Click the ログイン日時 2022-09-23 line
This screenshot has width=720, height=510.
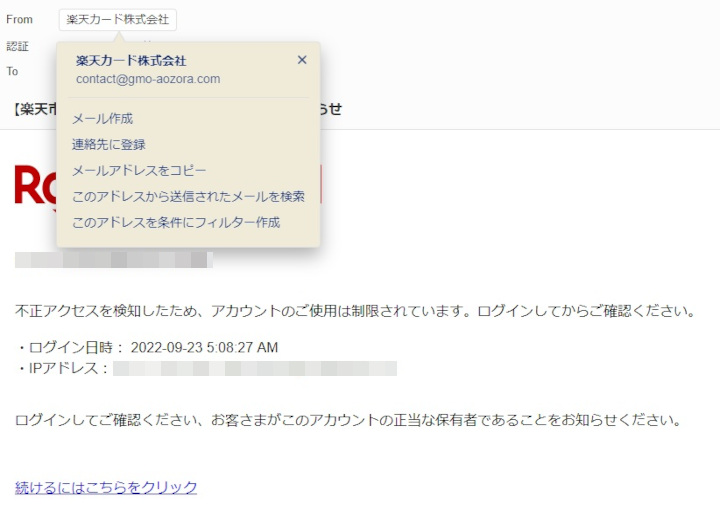point(147,347)
